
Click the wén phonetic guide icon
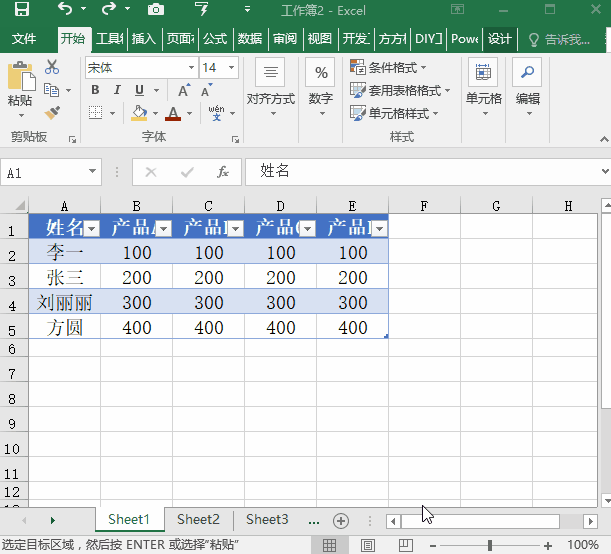pos(216,113)
